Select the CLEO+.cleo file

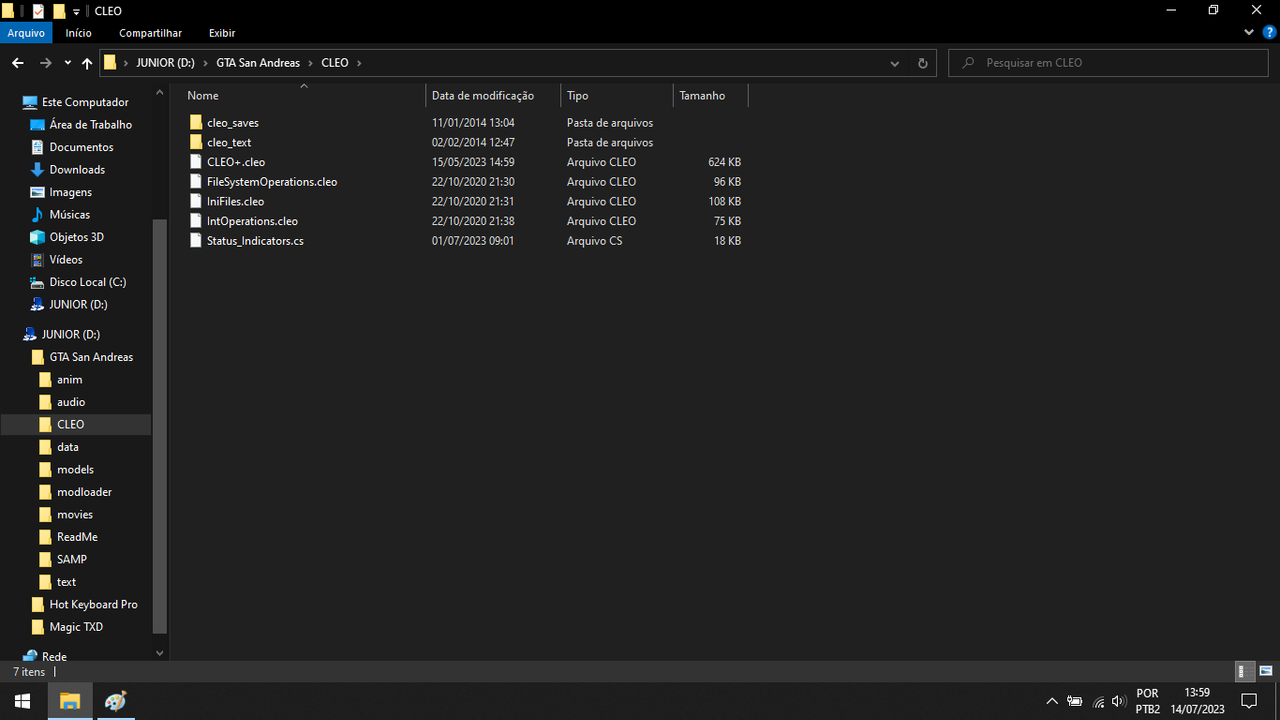click(x=236, y=162)
